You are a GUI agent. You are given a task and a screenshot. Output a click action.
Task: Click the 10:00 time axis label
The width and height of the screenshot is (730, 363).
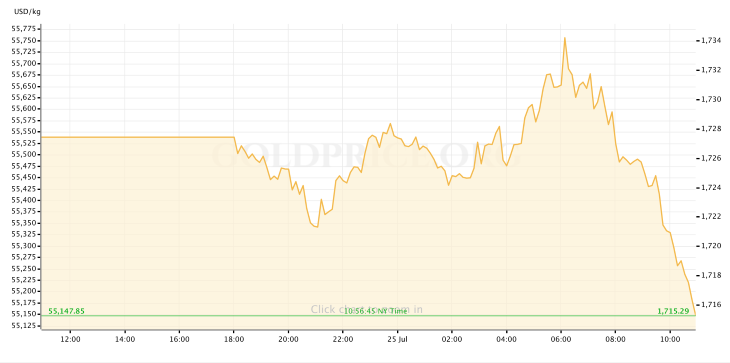(669, 339)
